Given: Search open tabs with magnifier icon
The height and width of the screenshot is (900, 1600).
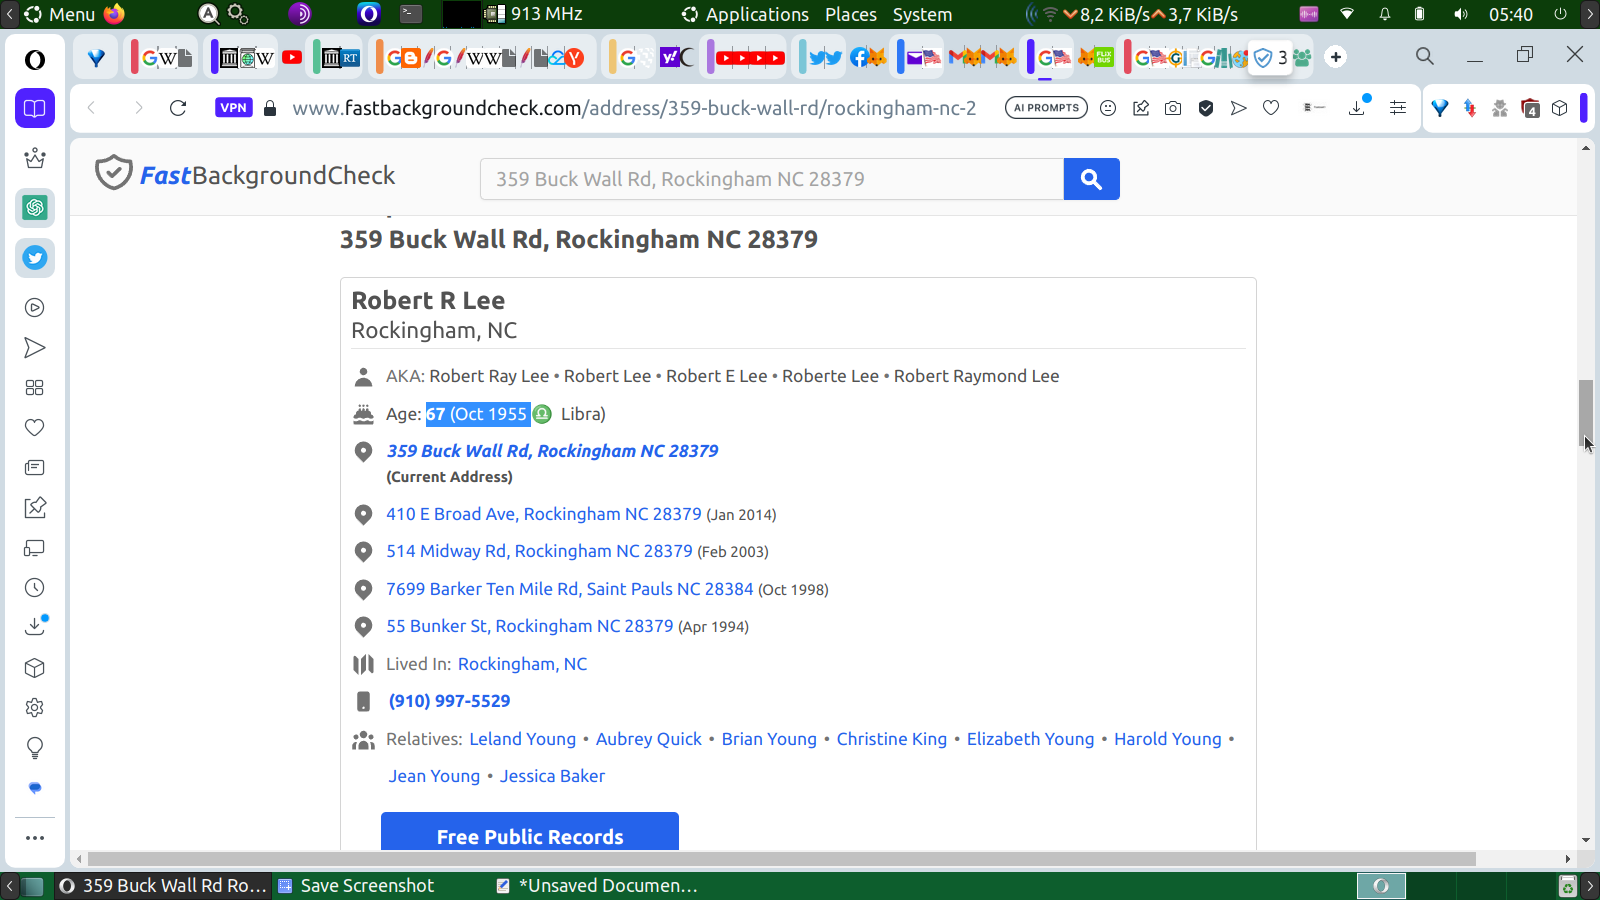Looking at the screenshot, I should (x=1425, y=56).
